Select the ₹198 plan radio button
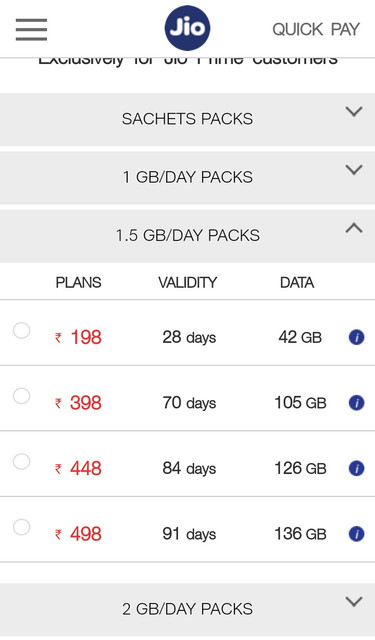This screenshot has width=375, height=640. tap(21, 330)
